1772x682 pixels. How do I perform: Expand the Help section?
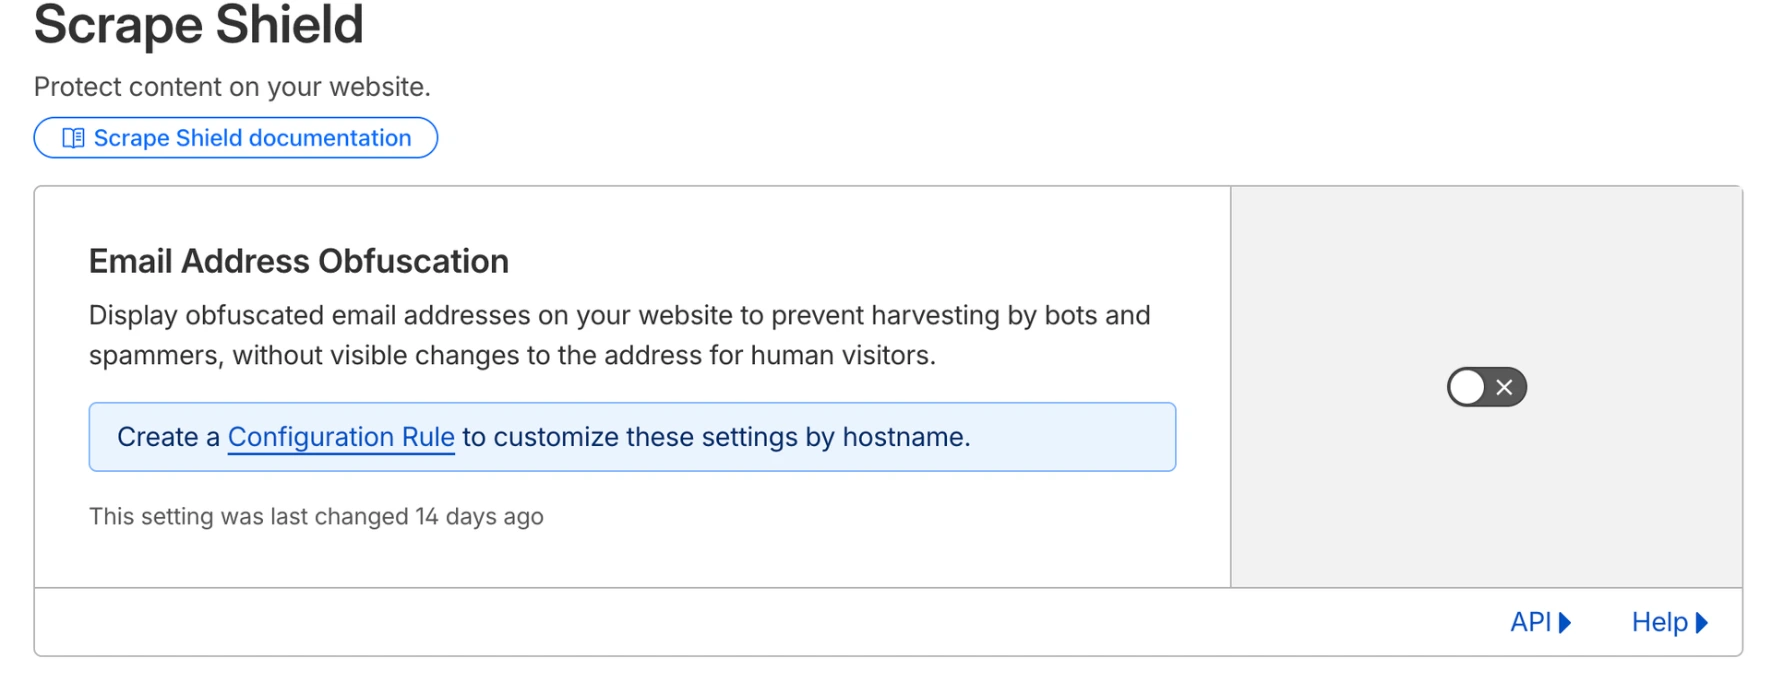click(x=1659, y=622)
